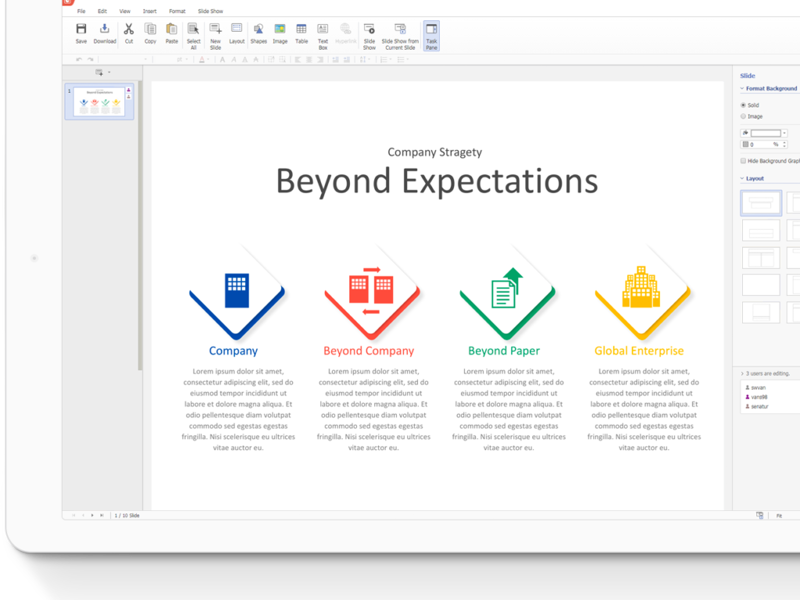Insert a picture with the Image icon
Image resolution: width=800 pixels, height=600 pixels.
pyautogui.click(x=280, y=33)
